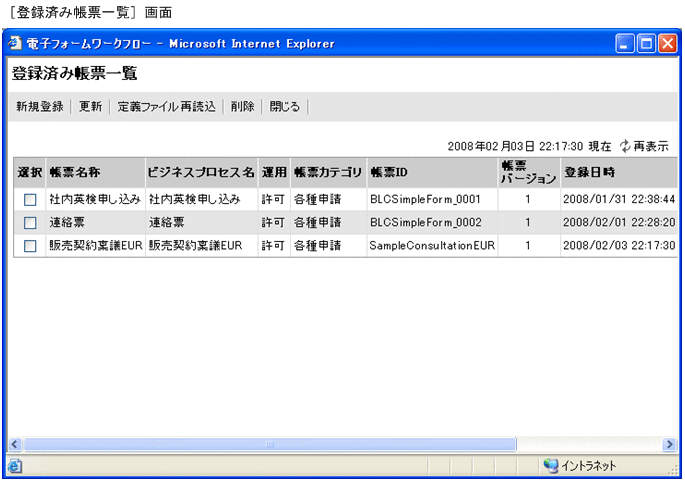
Task: Click the 再表示 link text
Action: pyautogui.click(x=651, y=146)
